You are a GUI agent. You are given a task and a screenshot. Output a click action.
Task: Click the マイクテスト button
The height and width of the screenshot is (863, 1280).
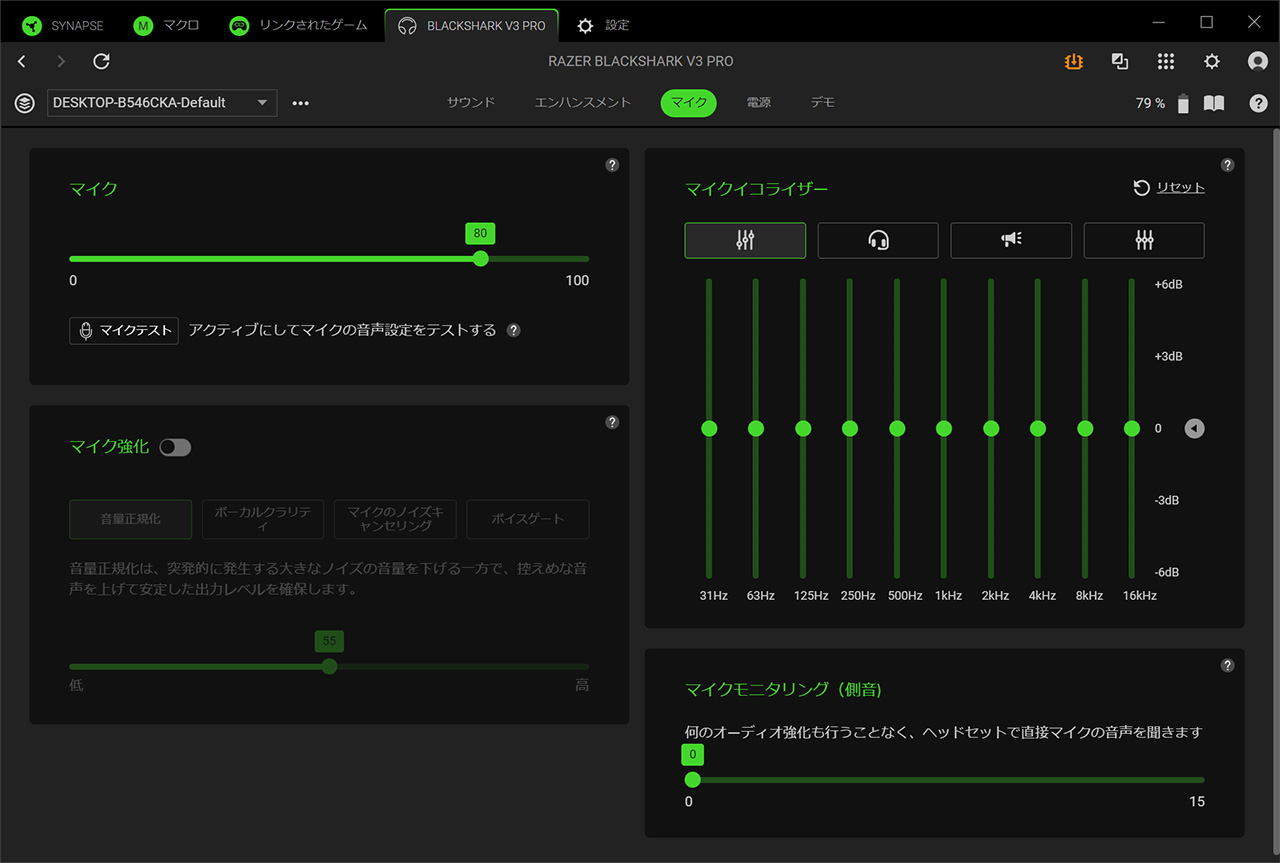[x=124, y=331]
